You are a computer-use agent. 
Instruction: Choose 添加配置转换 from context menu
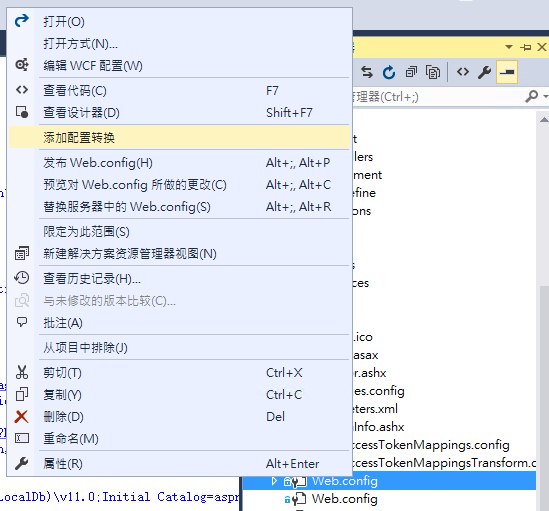tap(180, 138)
